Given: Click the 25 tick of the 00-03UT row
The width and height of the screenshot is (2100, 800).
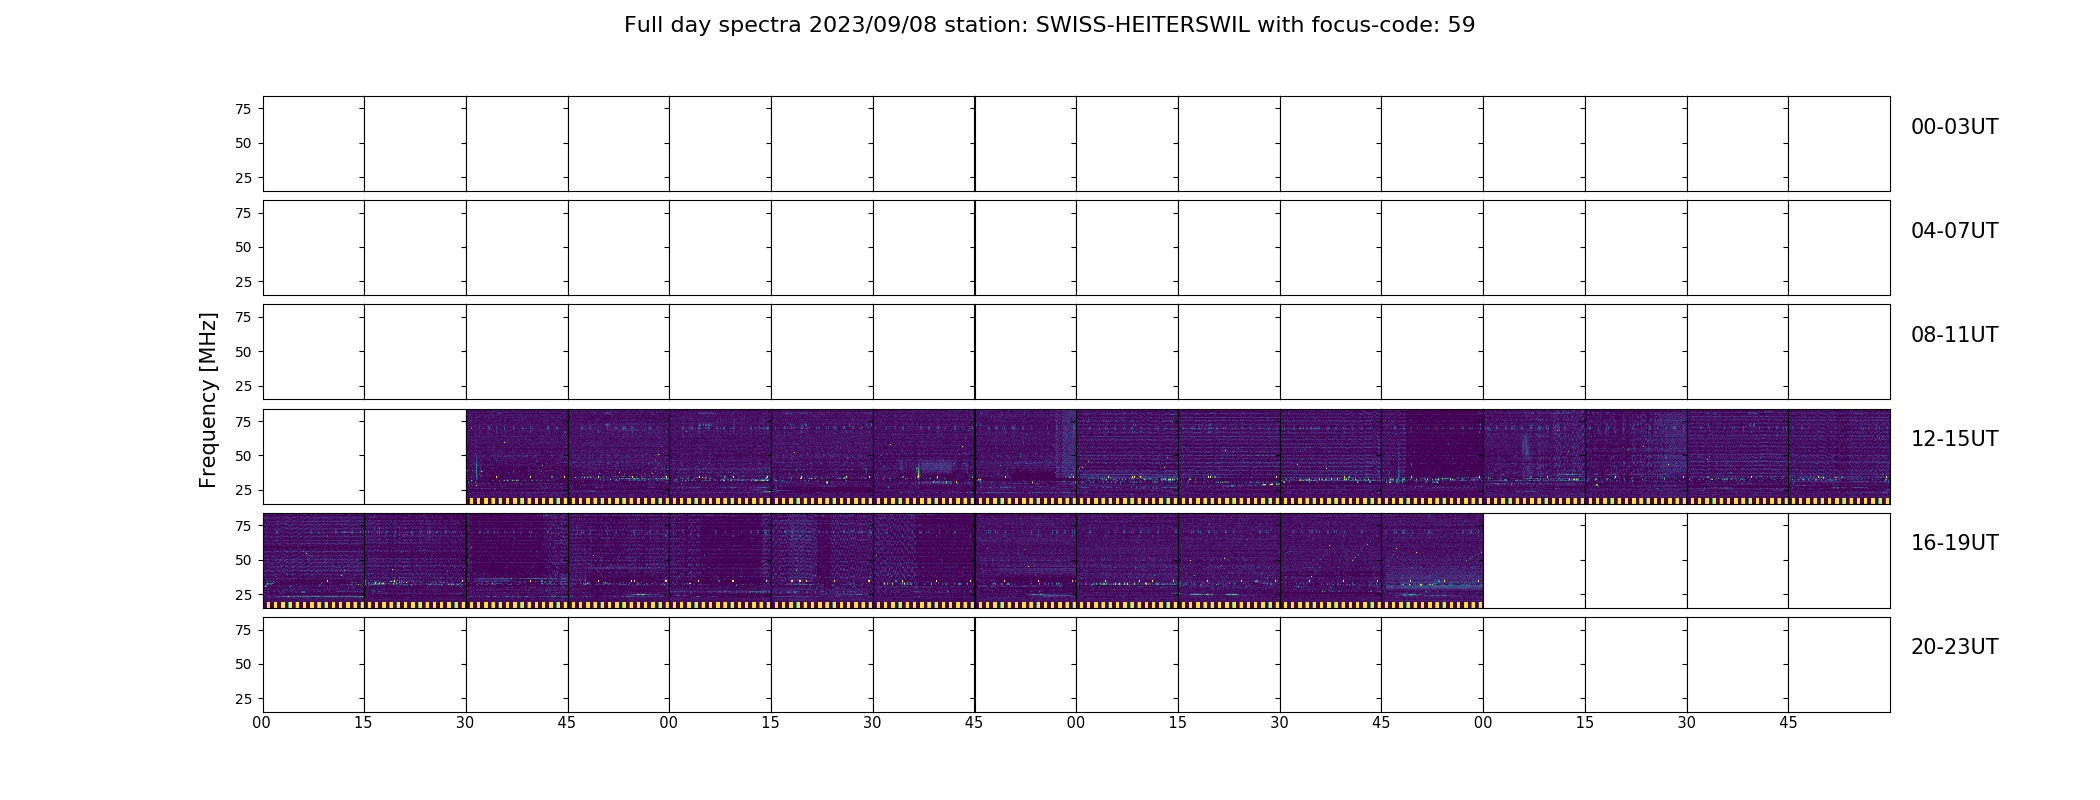Looking at the screenshot, I should pos(243,178).
